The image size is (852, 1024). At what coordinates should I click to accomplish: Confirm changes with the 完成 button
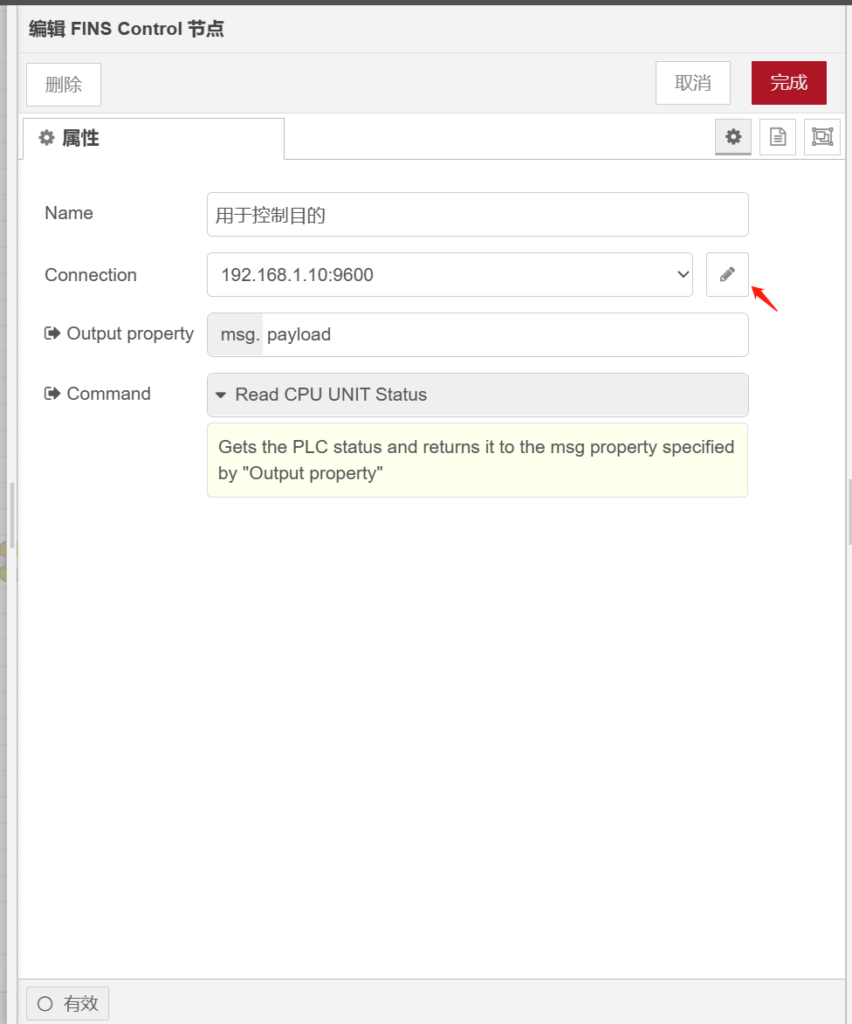(788, 83)
